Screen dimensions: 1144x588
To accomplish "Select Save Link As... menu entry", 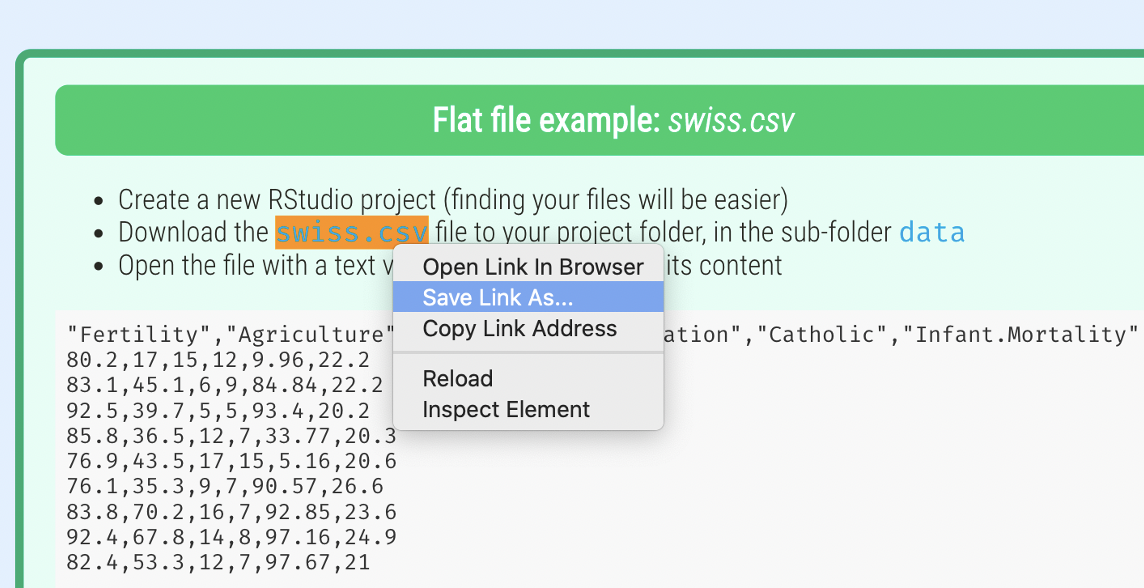I will (498, 298).
